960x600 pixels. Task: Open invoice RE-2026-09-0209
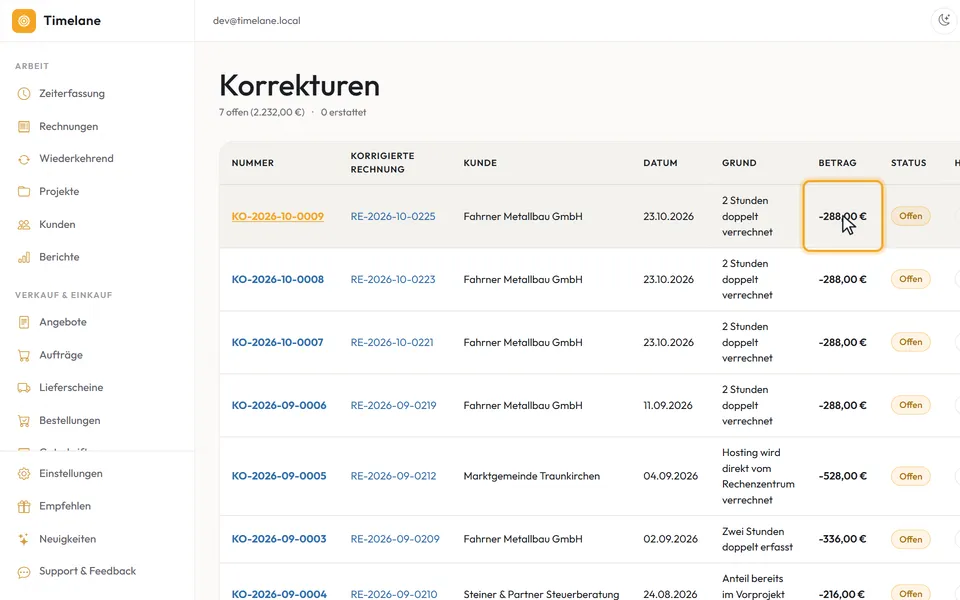coord(395,539)
